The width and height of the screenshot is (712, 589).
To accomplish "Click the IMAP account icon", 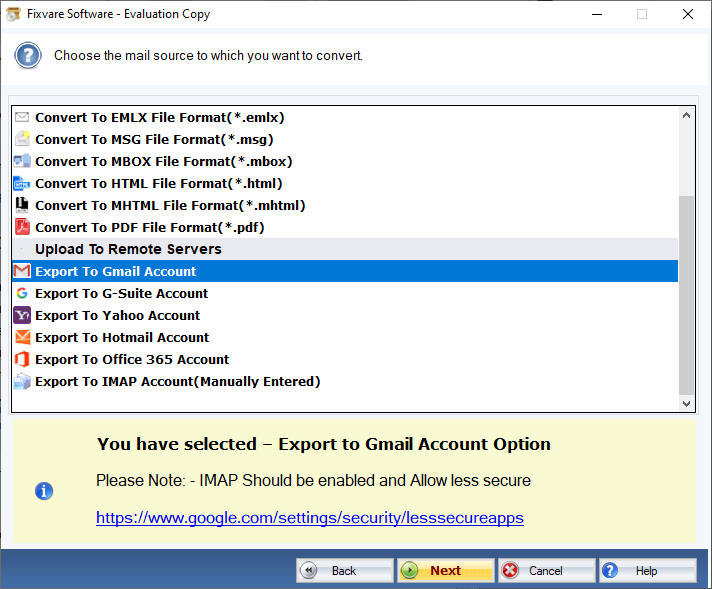I will tap(22, 381).
